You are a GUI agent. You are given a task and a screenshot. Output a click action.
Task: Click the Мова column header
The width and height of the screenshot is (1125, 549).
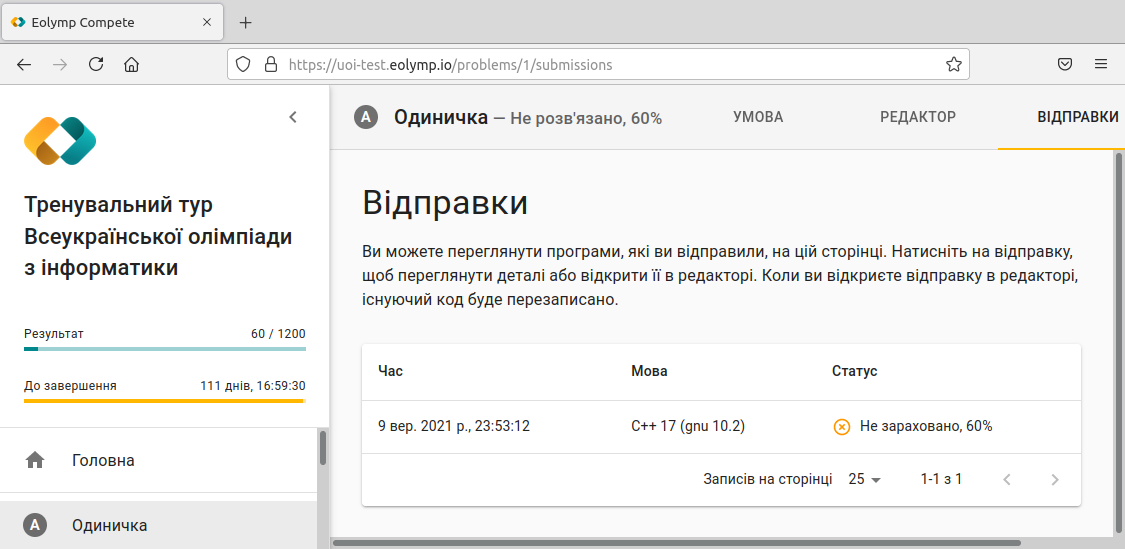pyautogui.click(x=649, y=371)
